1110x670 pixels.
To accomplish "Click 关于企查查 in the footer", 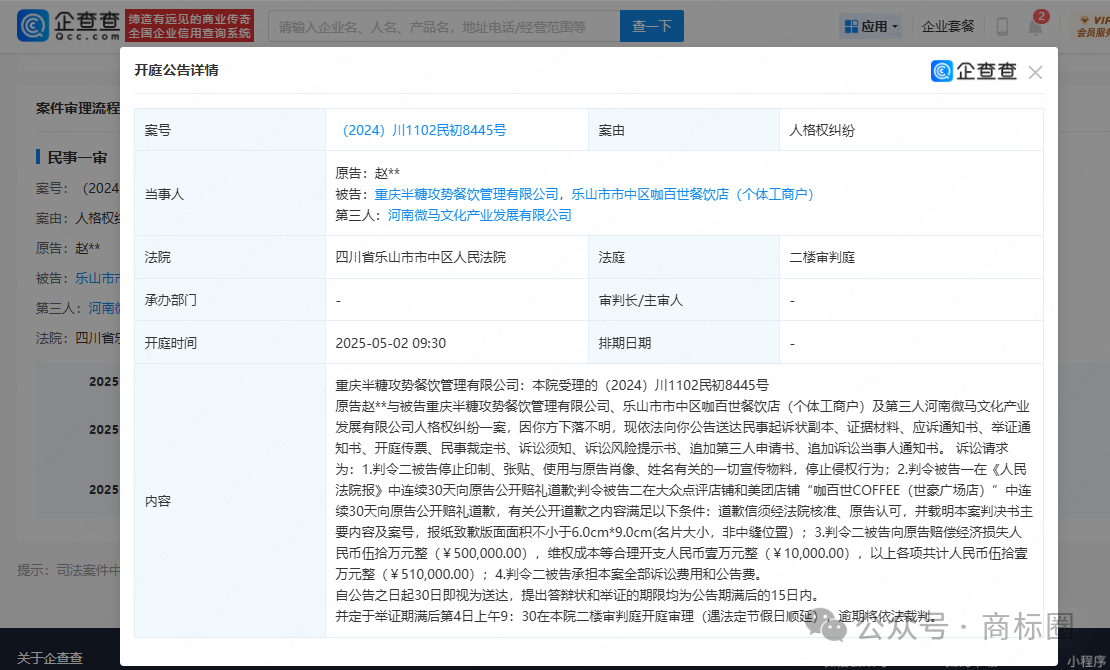I will 50,658.
